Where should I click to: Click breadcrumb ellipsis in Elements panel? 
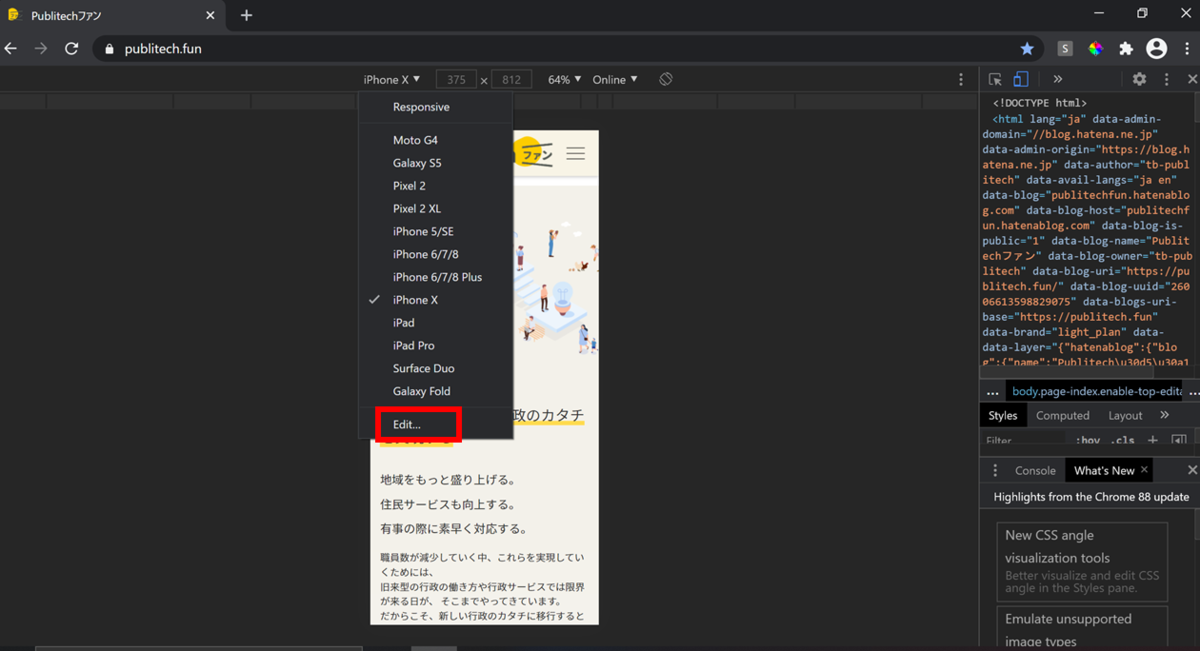(992, 393)
